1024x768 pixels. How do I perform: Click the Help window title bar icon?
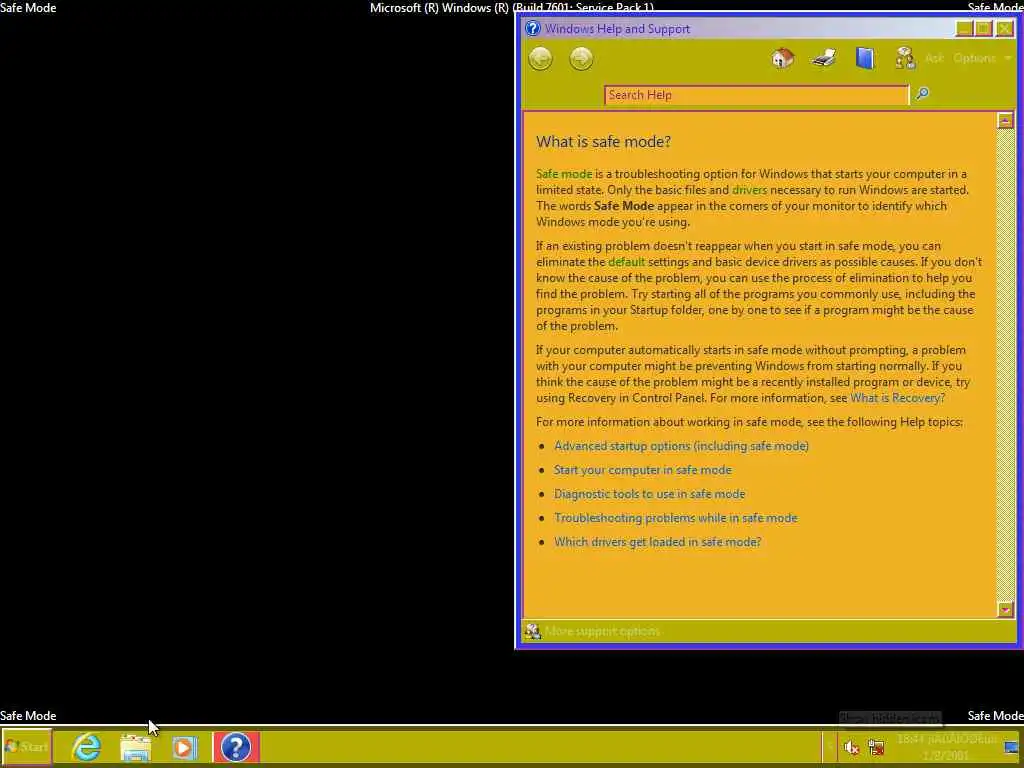(533, 29)
